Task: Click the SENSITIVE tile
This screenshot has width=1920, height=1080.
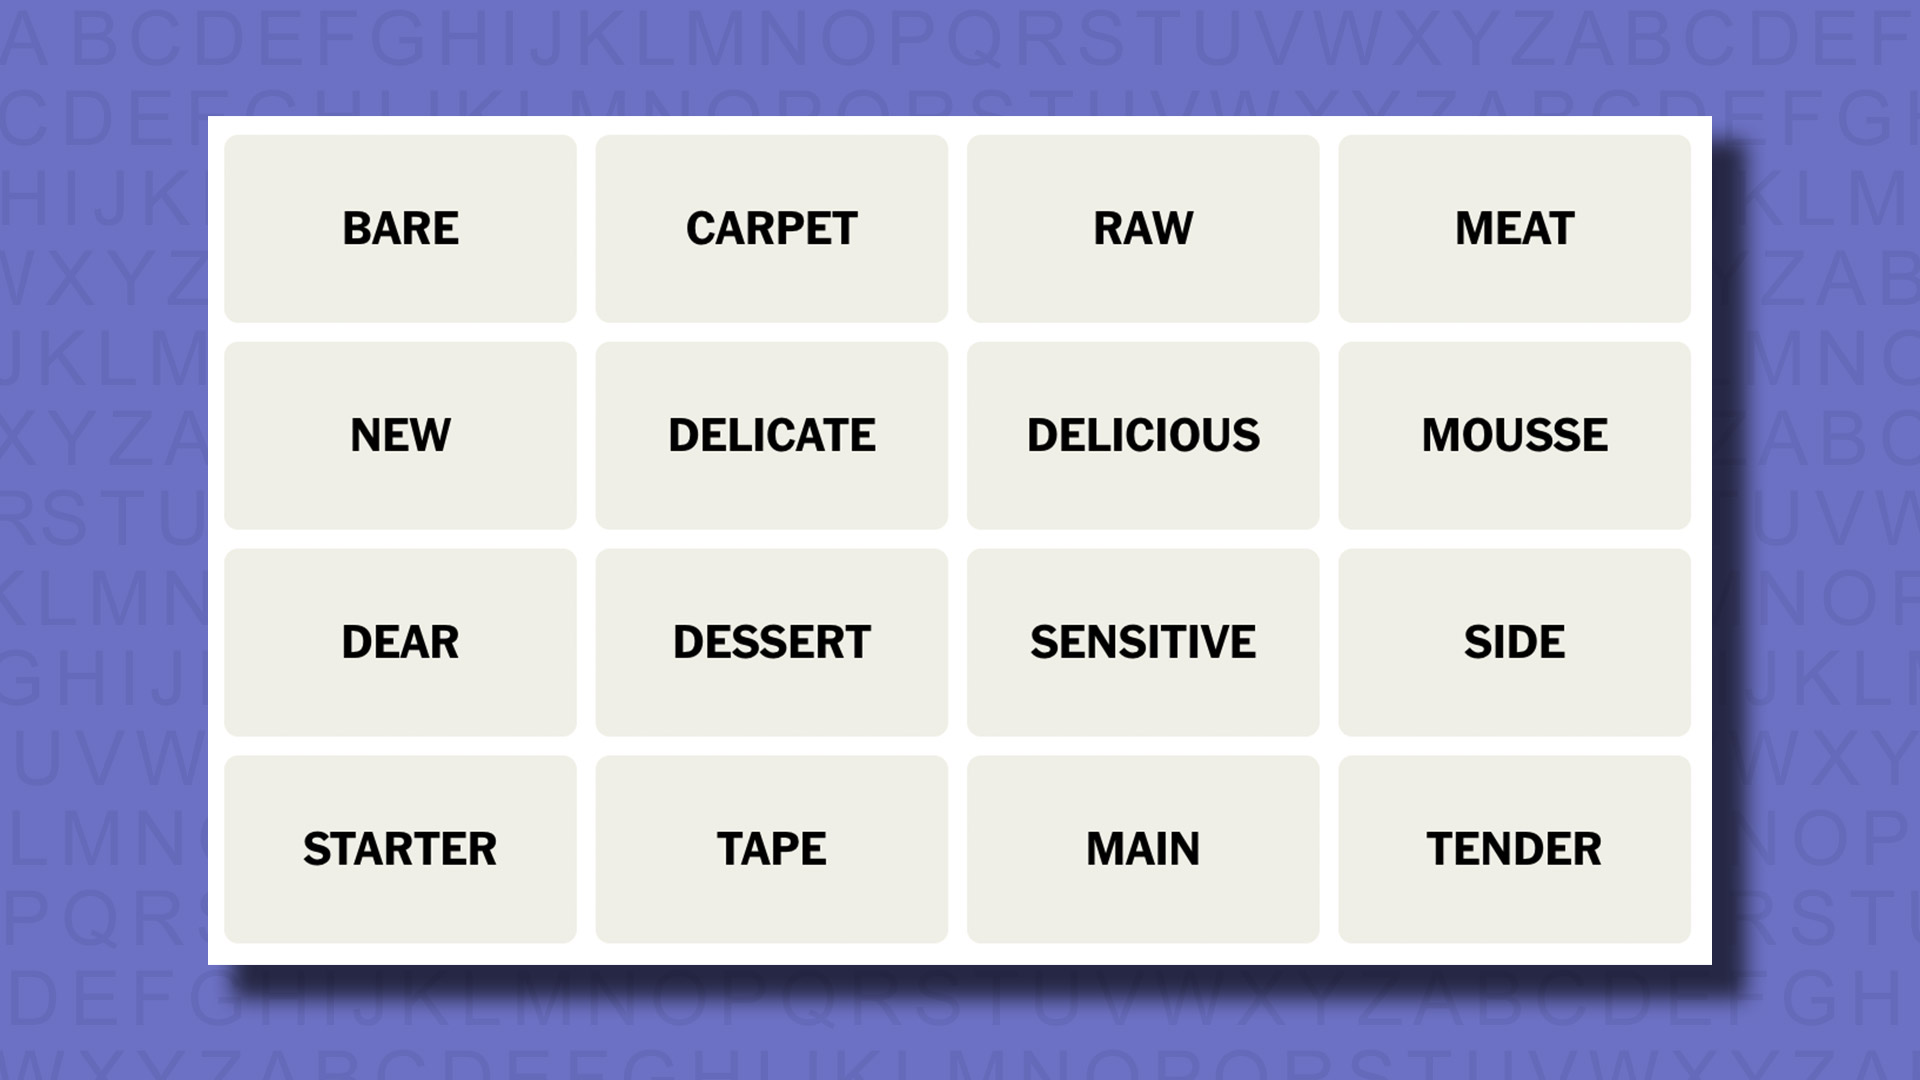Action: click(x=1142, y=642)
